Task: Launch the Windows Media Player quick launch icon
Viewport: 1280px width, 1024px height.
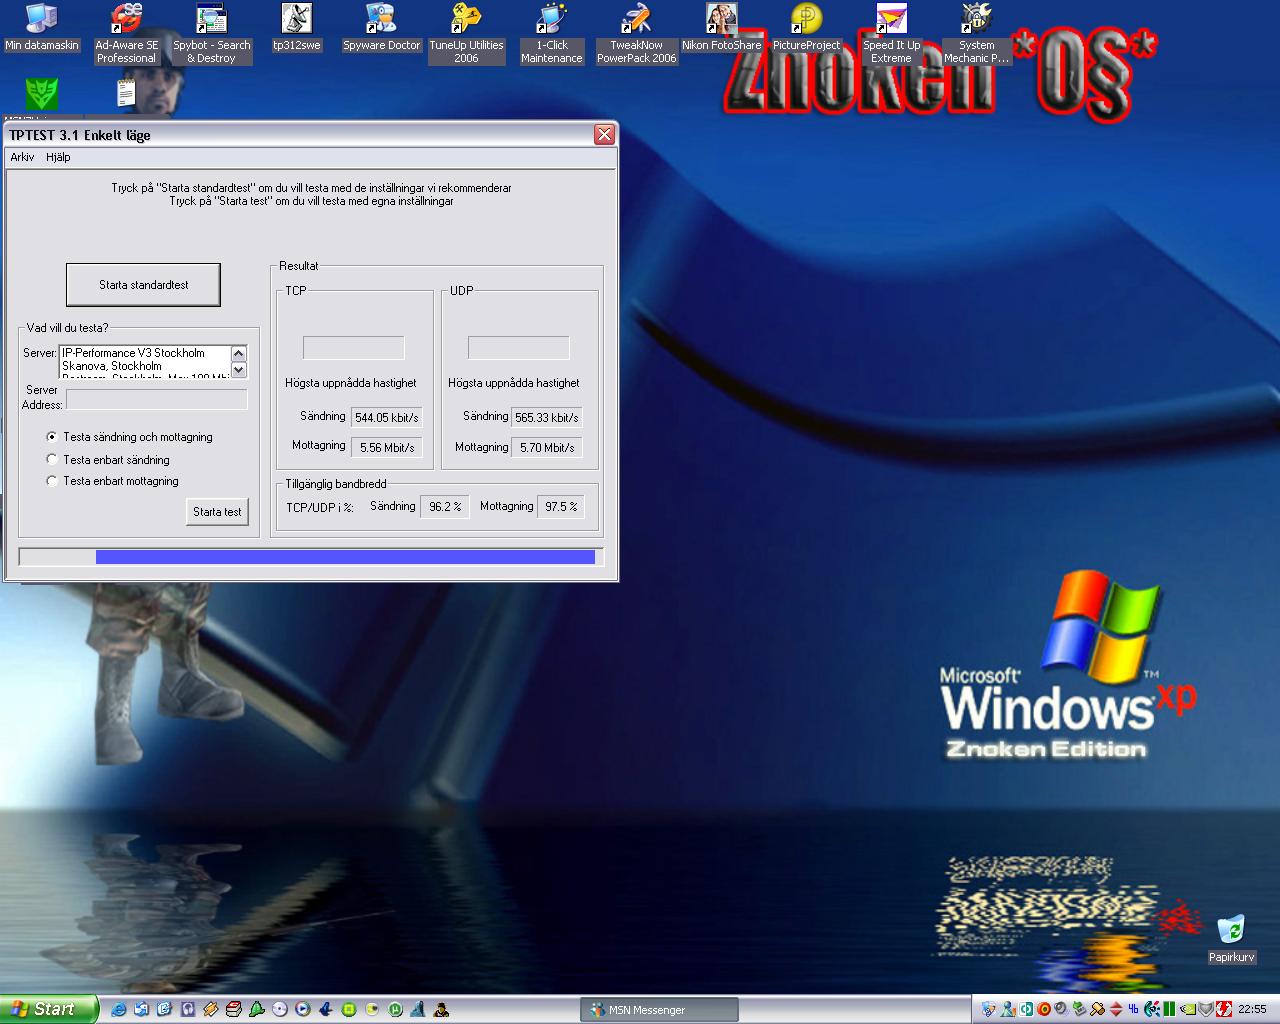Action: tap(302, 1009)
